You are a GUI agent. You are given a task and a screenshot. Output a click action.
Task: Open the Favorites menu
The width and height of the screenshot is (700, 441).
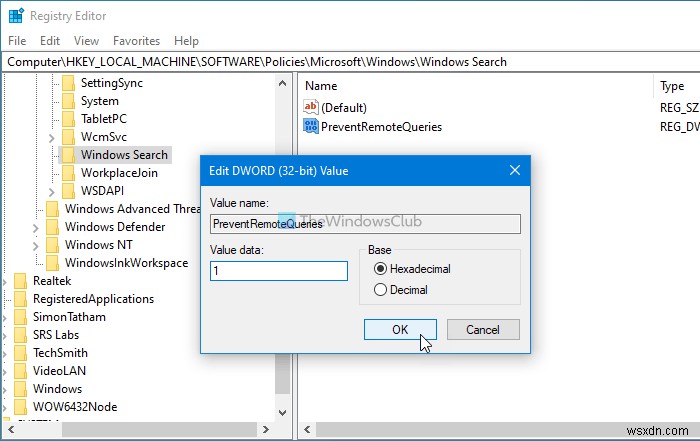click(x=136, y=41)
